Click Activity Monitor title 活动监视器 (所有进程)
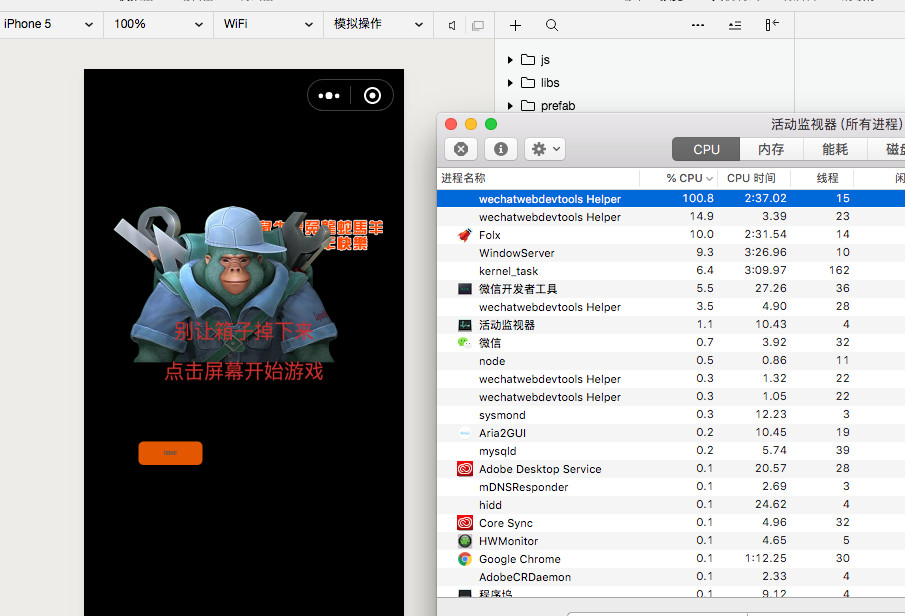This screenshot has width=905, height=616. click(835, 124)
